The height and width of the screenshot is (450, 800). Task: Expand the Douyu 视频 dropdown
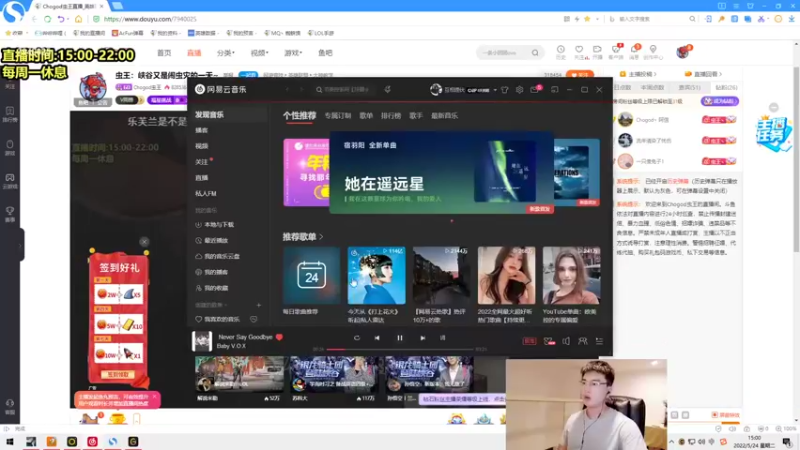(259, 53)
